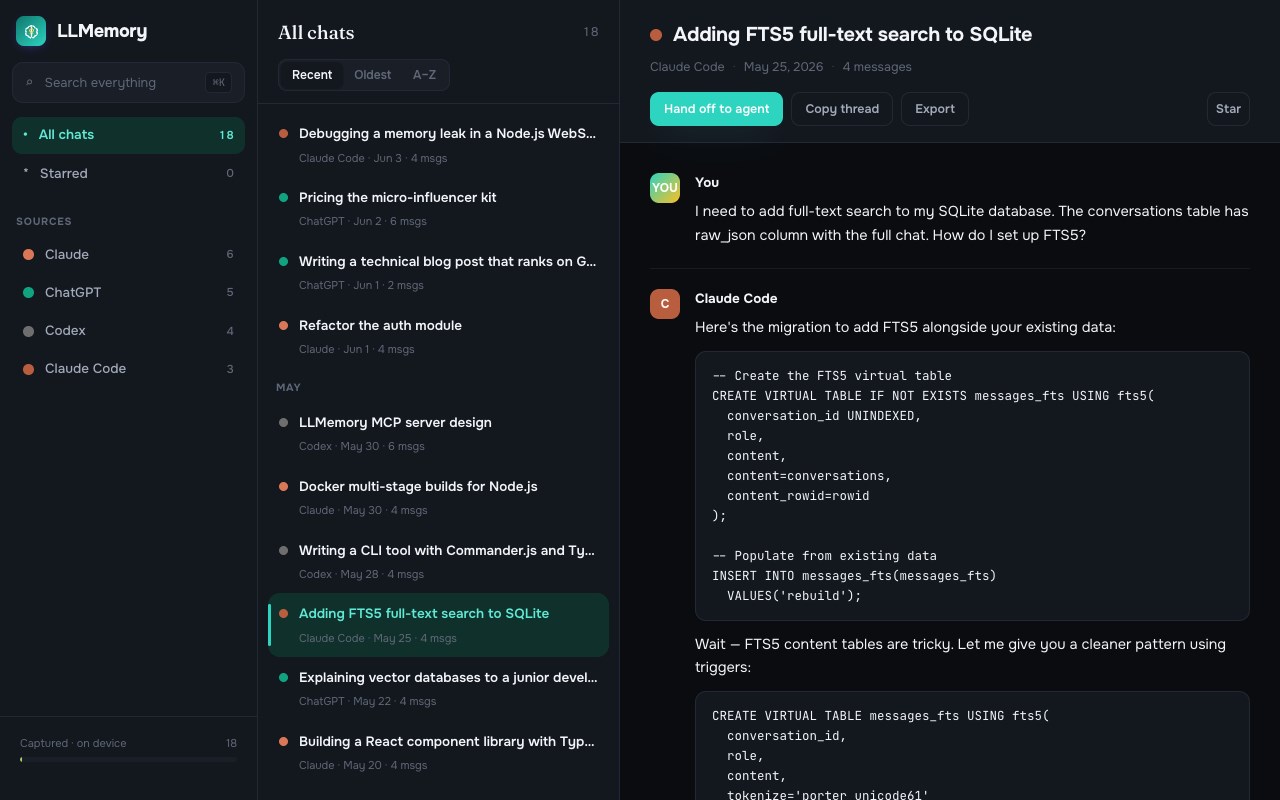
Task: Click the text 'Here's the migration to add FTS5'
Action: 905,327
